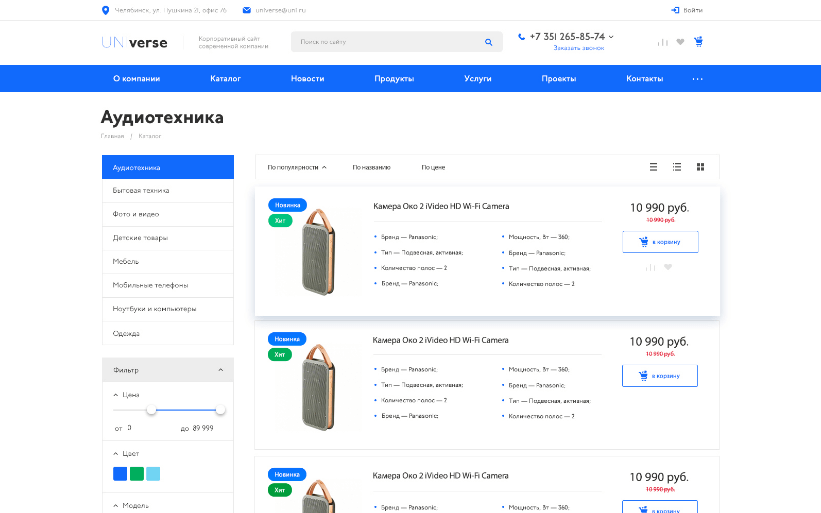Click the search magnifier icon

tap(488, 42)
